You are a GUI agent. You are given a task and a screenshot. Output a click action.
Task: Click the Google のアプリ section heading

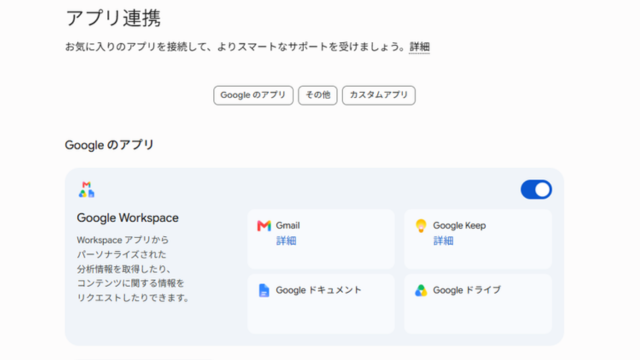109,145
